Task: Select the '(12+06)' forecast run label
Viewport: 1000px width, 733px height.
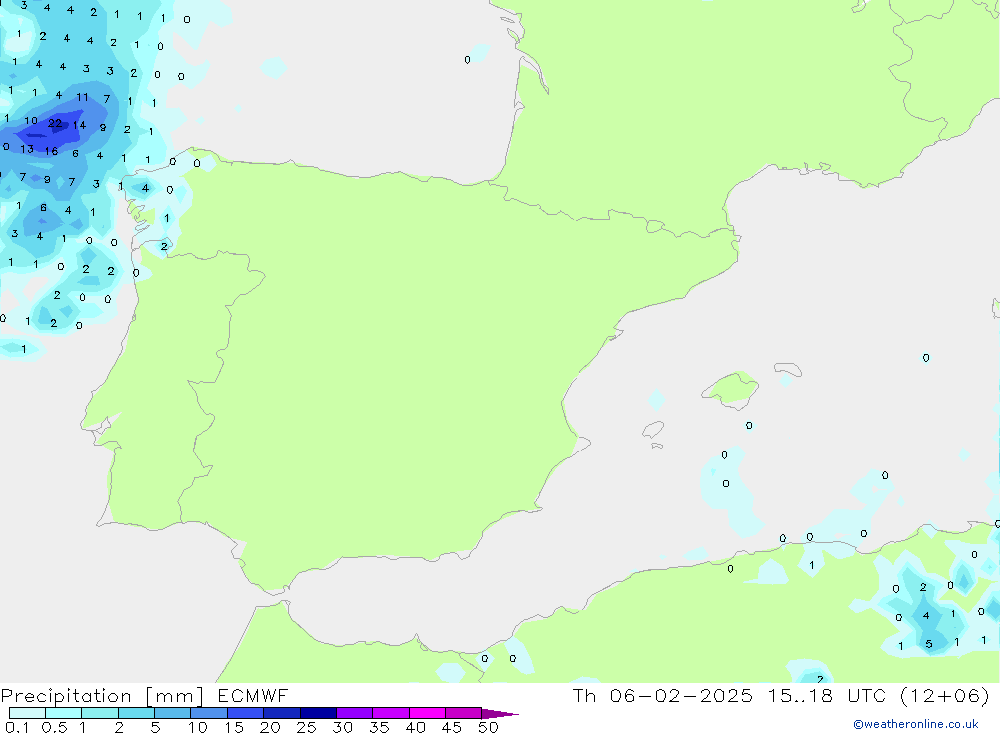Action: [945, 695]
